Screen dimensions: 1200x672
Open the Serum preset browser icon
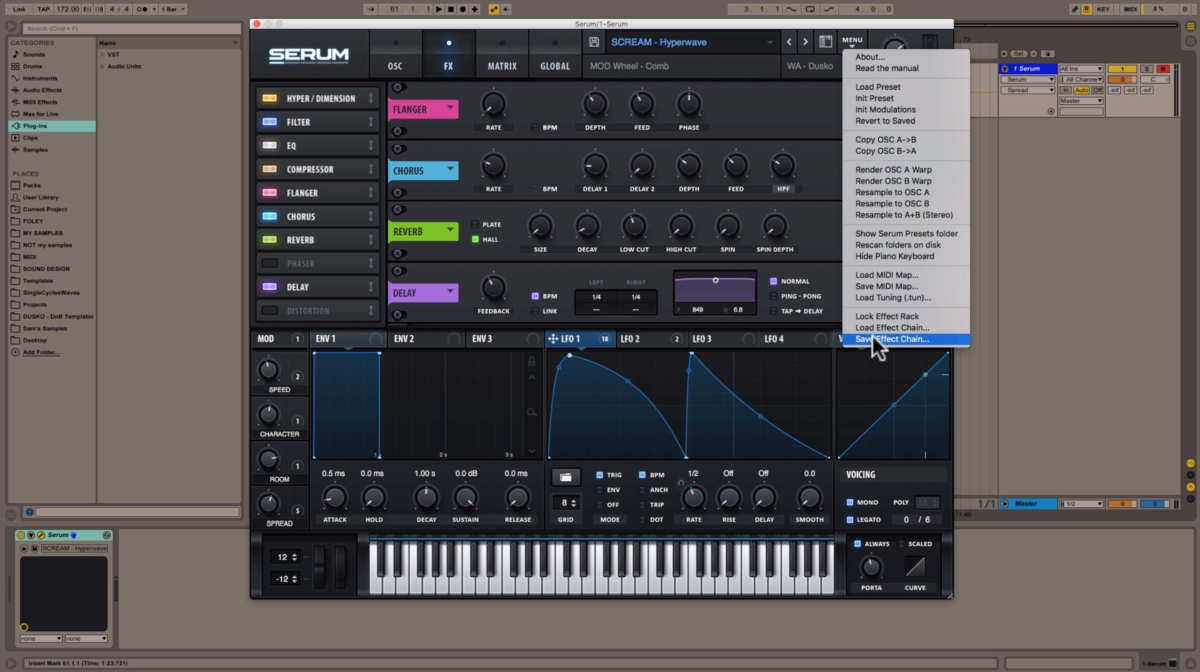click(x=826, y=42)
